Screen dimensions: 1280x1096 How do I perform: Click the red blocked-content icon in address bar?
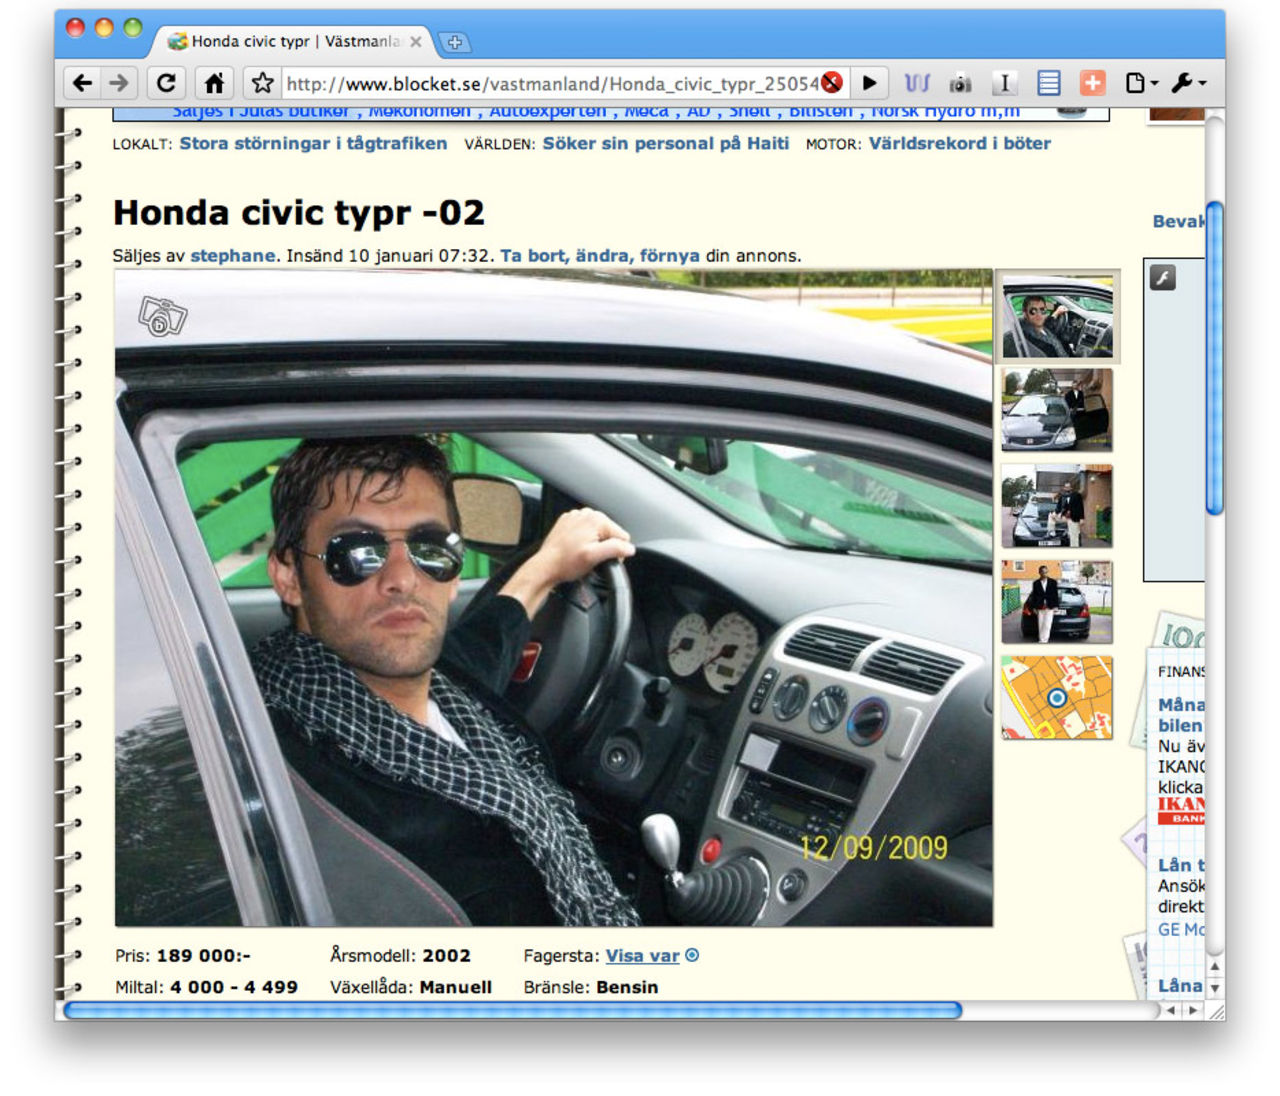pyautogui.click(x=831, y=83)
